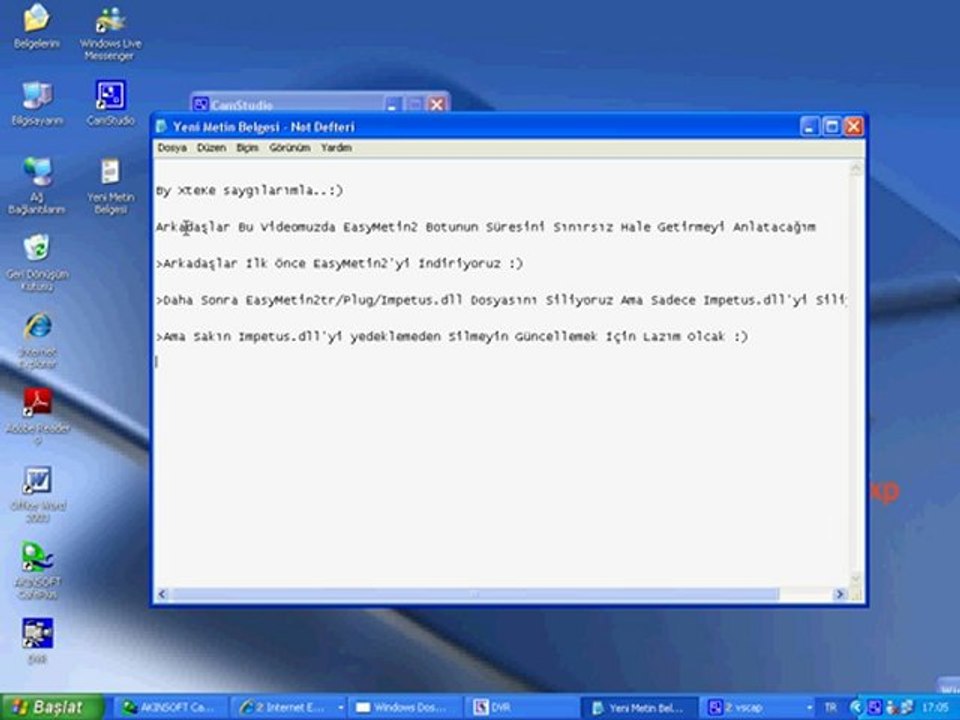The height and width of the screenshot is (720, 960).
Task: Minimize the Notepad window
Action: 809,127
